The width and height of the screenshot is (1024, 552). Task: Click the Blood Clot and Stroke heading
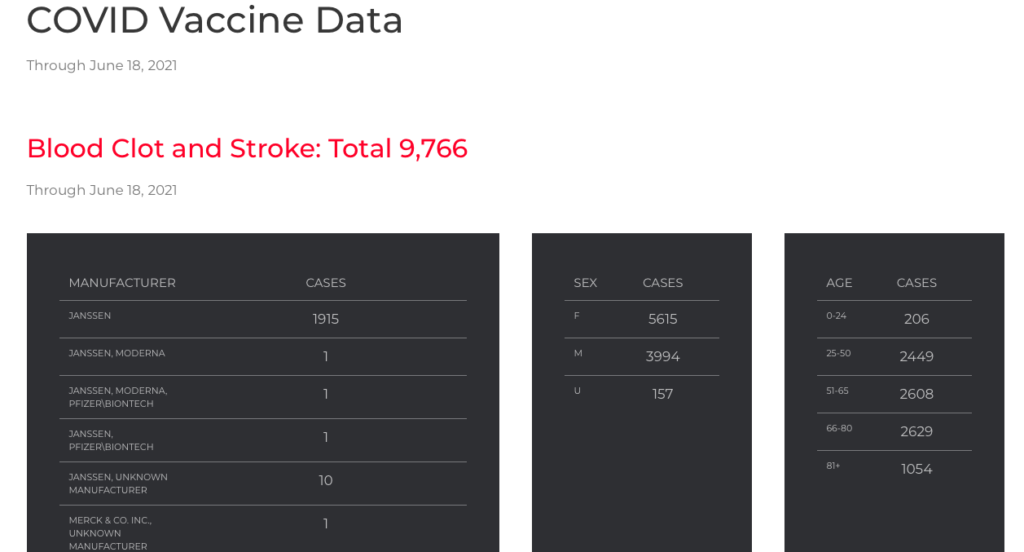pyautogui.click(x=247, y=149)
